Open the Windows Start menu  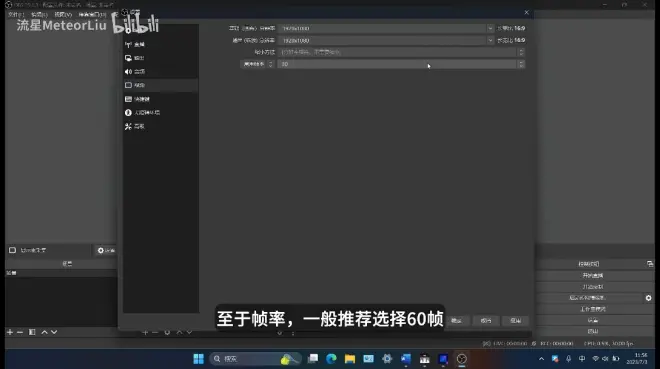point(198,358)
